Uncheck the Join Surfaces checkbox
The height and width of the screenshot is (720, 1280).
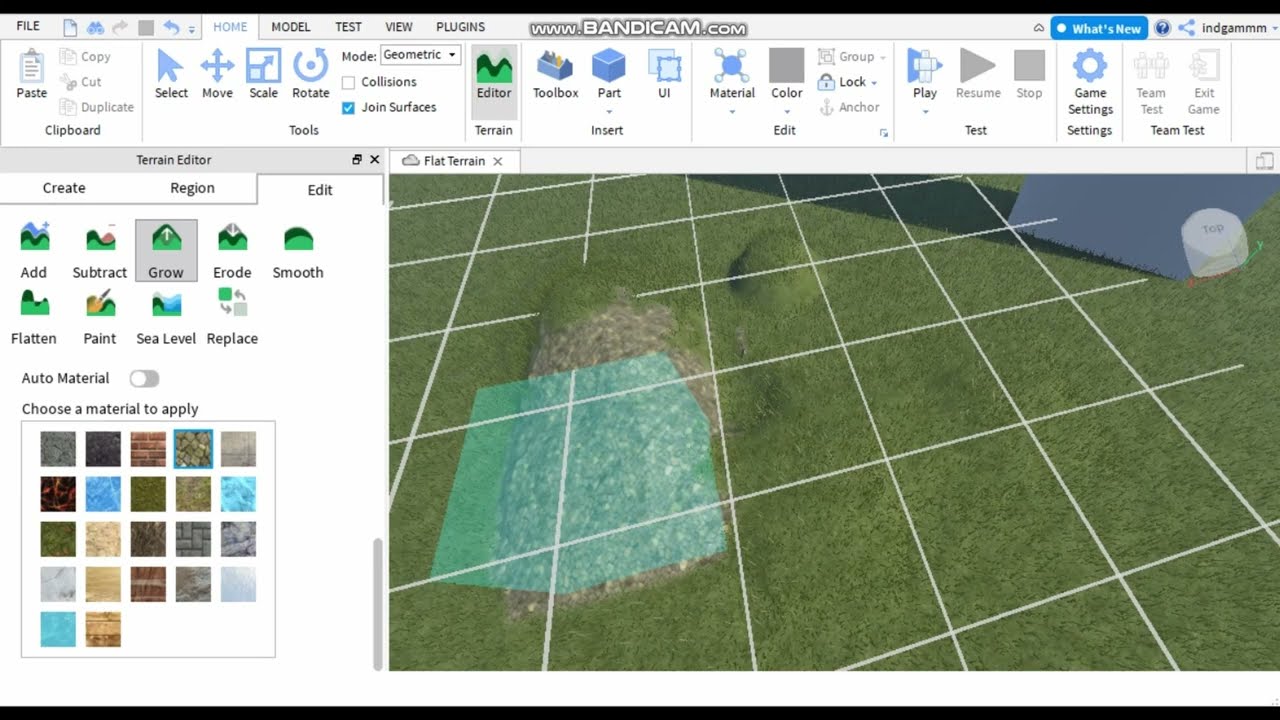pyautogui.click(x=348, y=108)
